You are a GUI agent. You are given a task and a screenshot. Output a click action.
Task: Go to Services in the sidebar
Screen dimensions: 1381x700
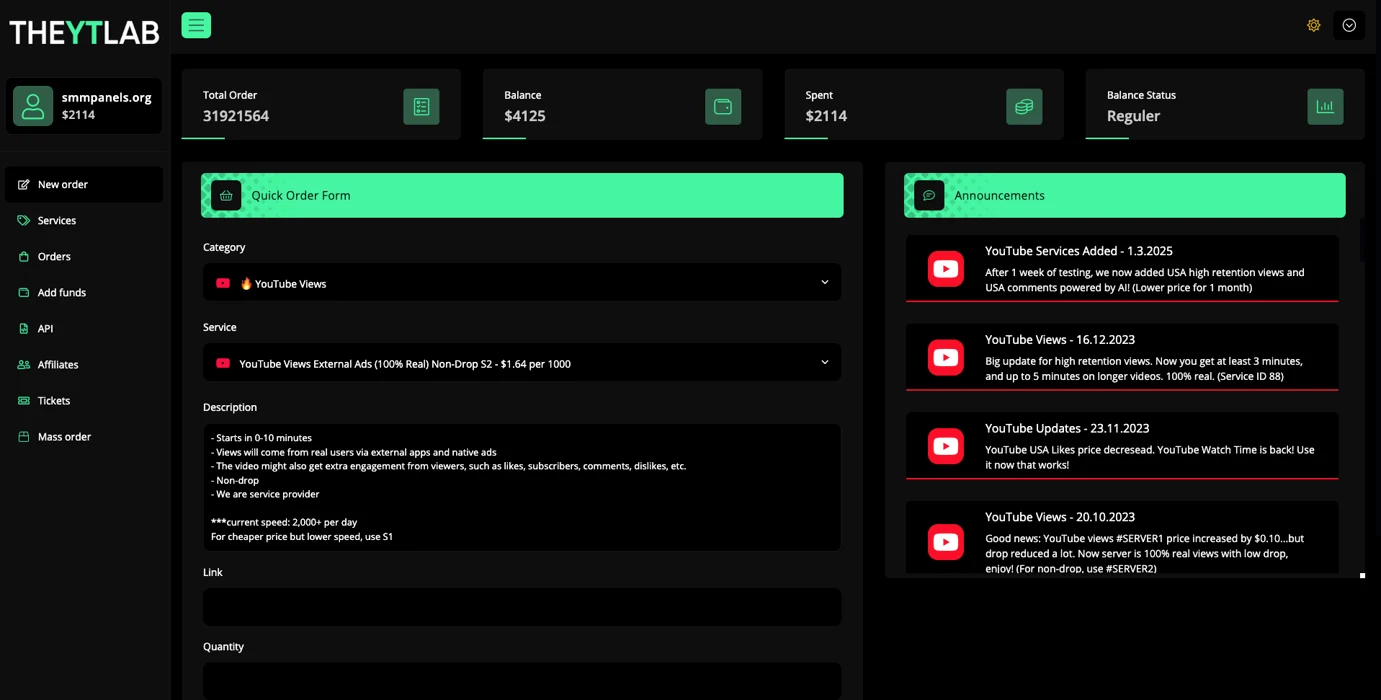57,221
